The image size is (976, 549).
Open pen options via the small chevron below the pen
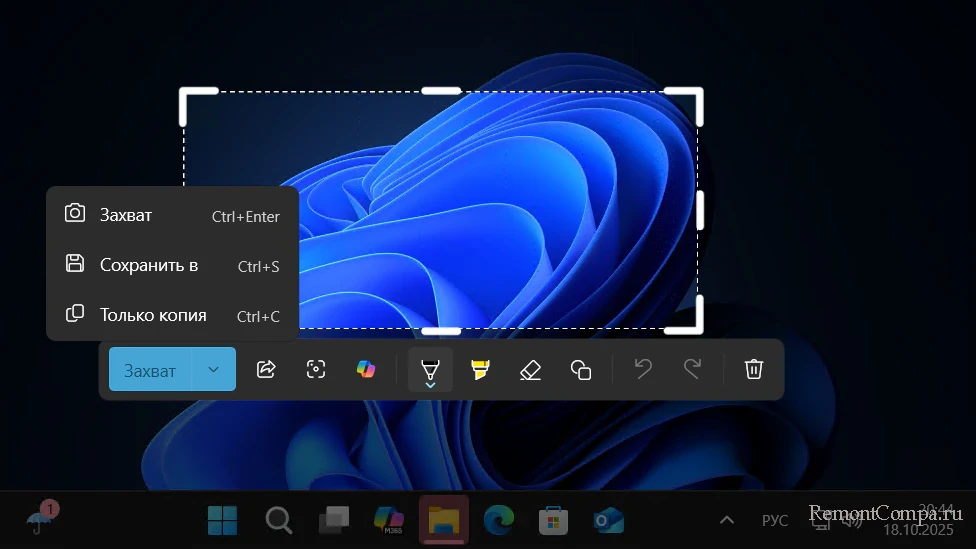coord(430,385)
